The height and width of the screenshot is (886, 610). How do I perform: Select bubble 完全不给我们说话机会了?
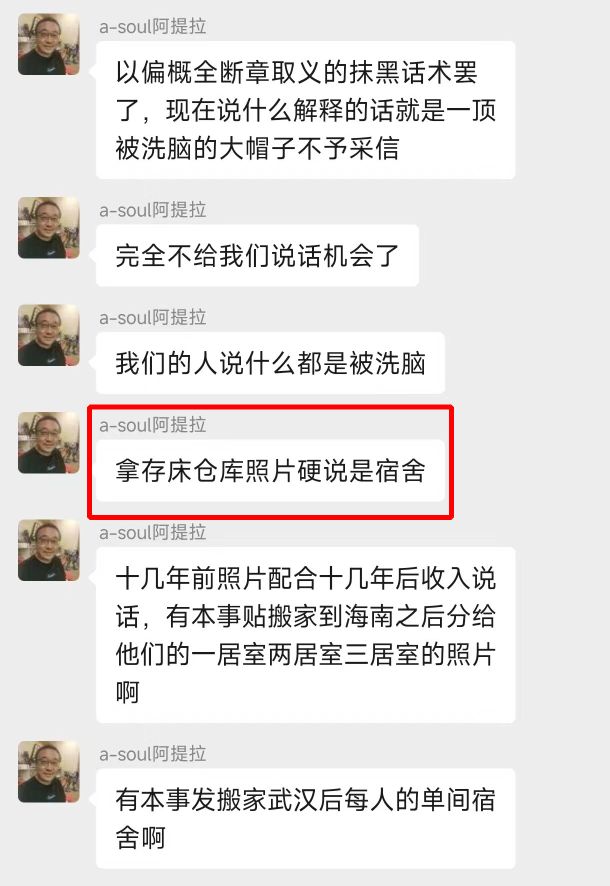tap(258, 255)
